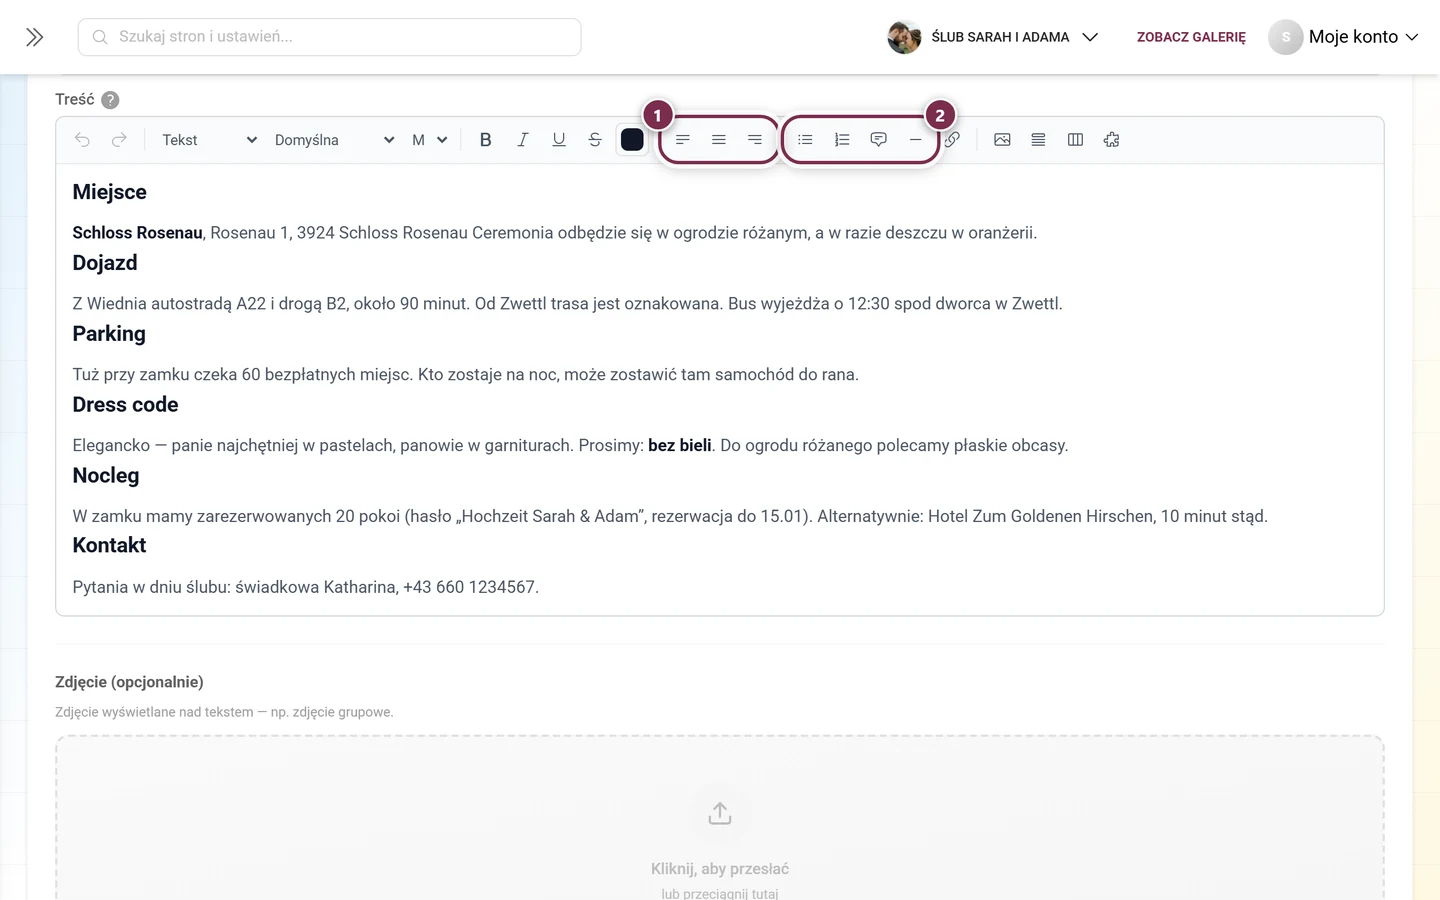Open the puzzle-piece widget tool
Viewport: 1440px width, 900px height.
pyautogui.click(x=1111, y=140)
